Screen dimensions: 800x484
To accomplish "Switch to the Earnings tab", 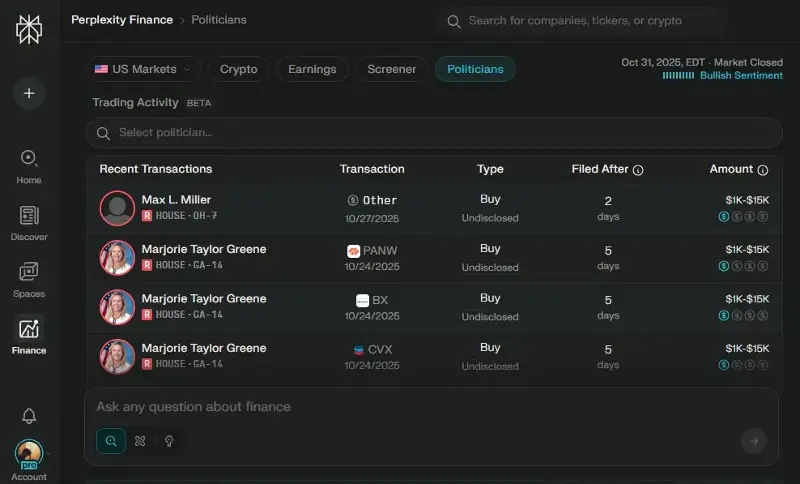I will [x=312, y=69].
